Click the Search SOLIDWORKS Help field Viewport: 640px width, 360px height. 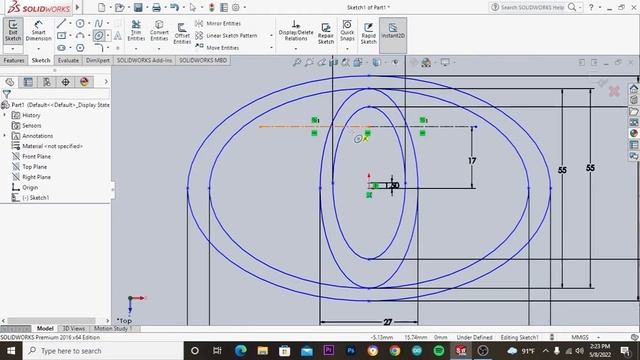tap(532, 7)
